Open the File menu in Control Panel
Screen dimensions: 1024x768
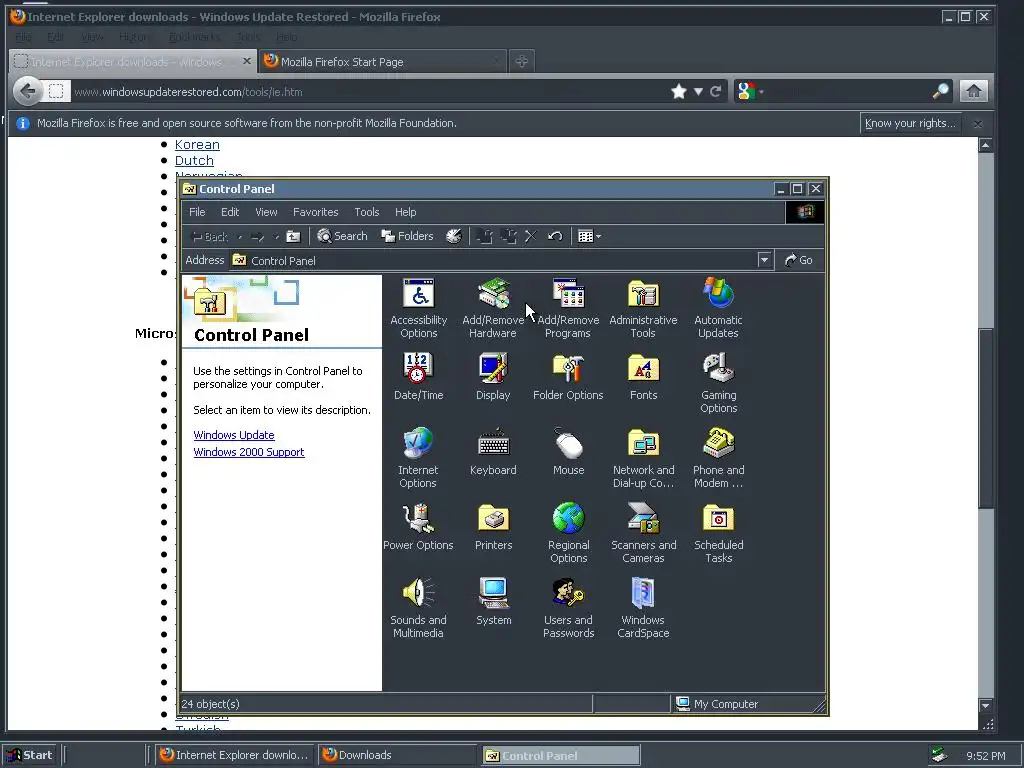[x=197, y=212]
